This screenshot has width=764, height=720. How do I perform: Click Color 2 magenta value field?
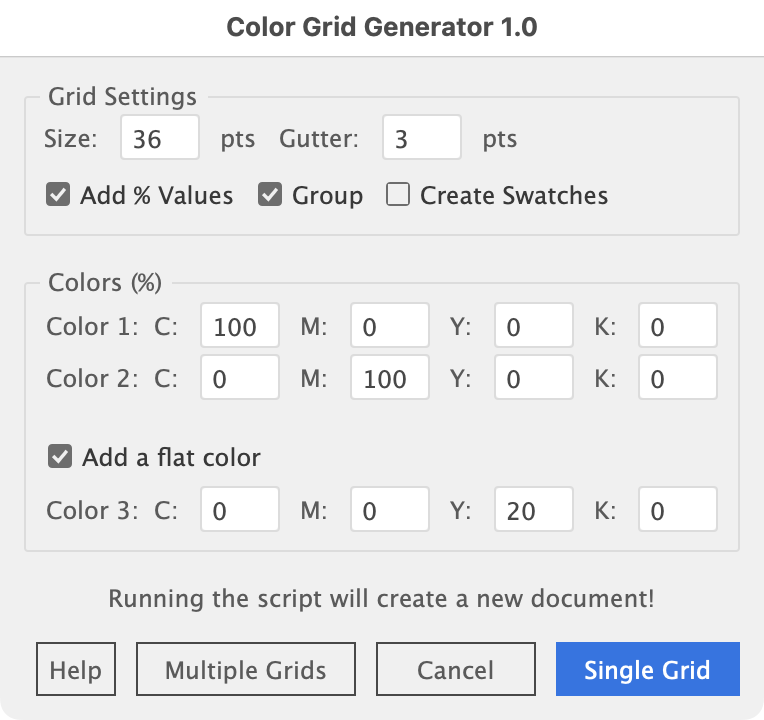(389, 379)
